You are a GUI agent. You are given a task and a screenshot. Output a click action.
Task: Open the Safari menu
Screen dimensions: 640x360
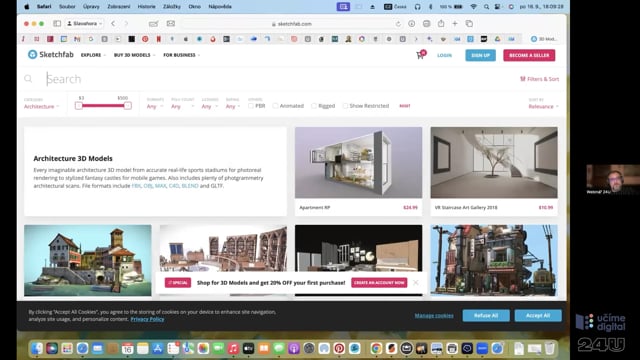point(44,7)
